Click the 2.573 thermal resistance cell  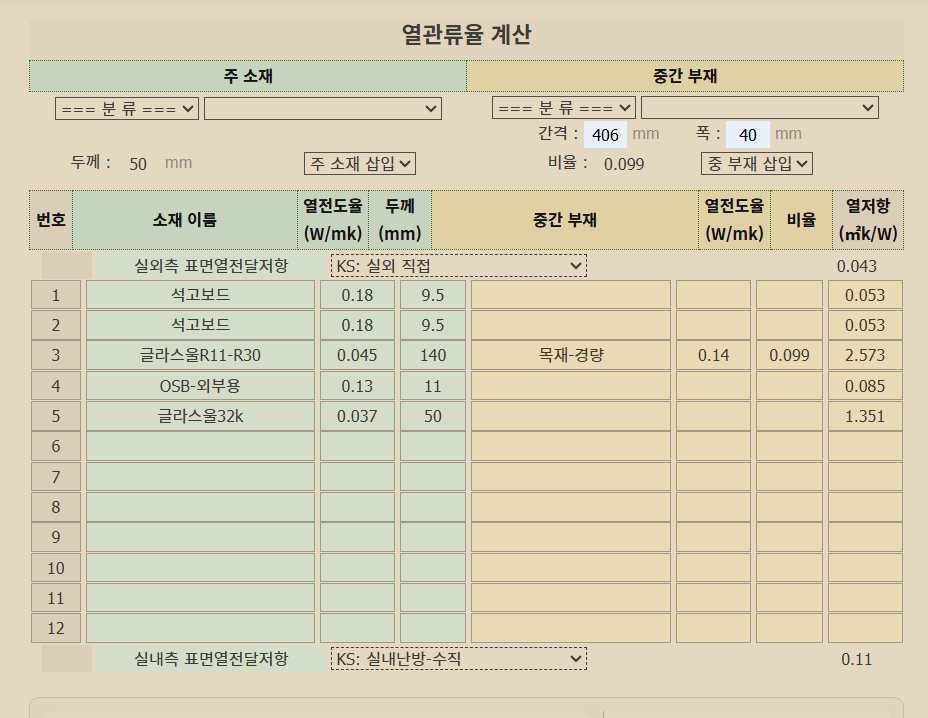865,355
